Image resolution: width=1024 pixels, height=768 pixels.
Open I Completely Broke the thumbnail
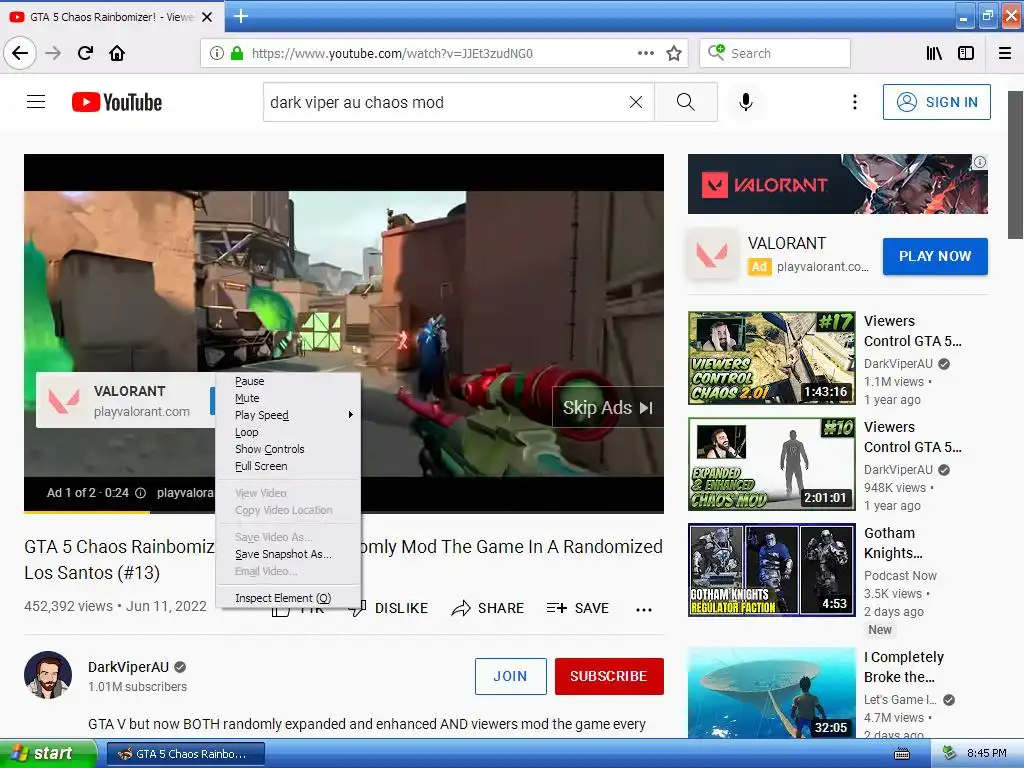pos(771,693)
